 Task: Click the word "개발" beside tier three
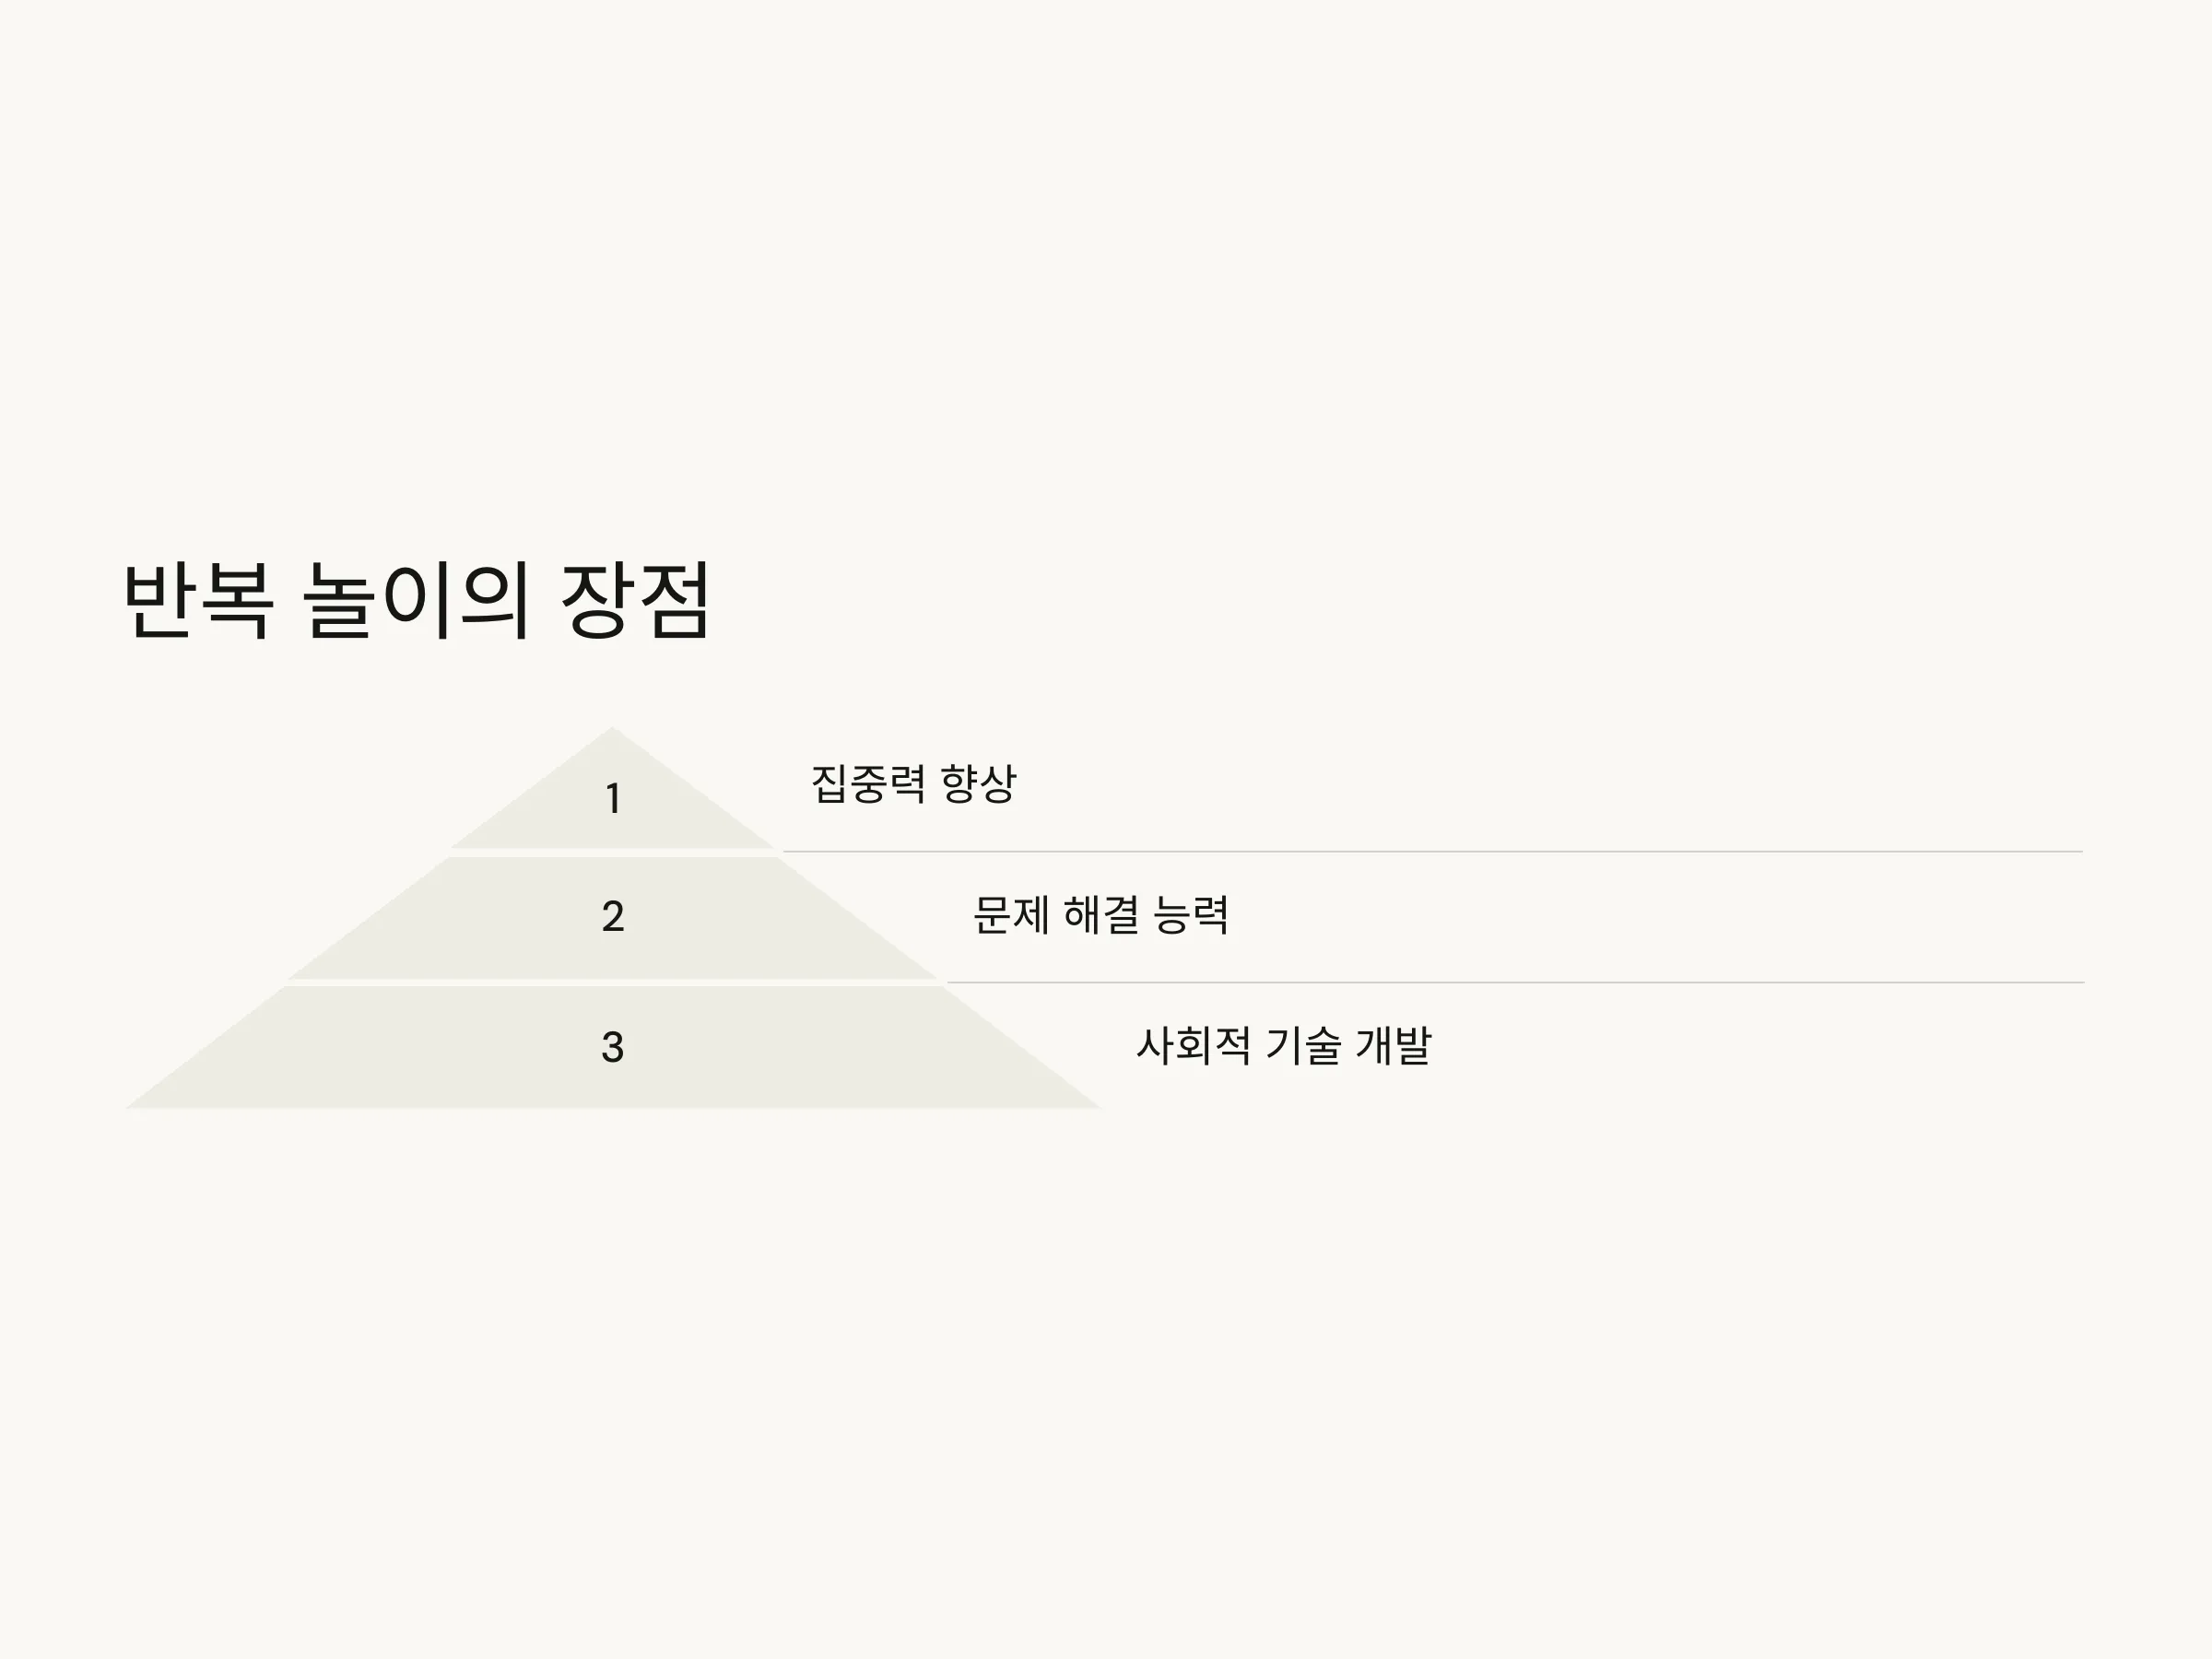[1394, 1045]
